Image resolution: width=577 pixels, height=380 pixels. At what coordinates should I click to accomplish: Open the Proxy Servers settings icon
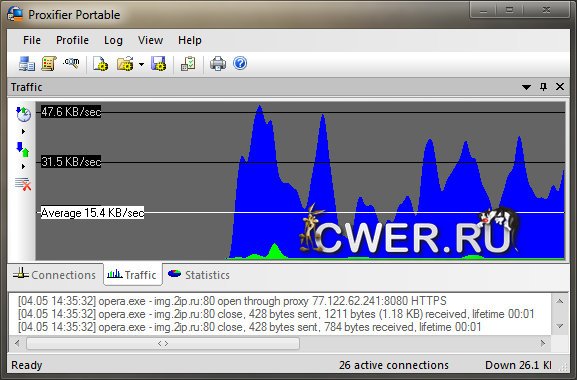point(27,64)
